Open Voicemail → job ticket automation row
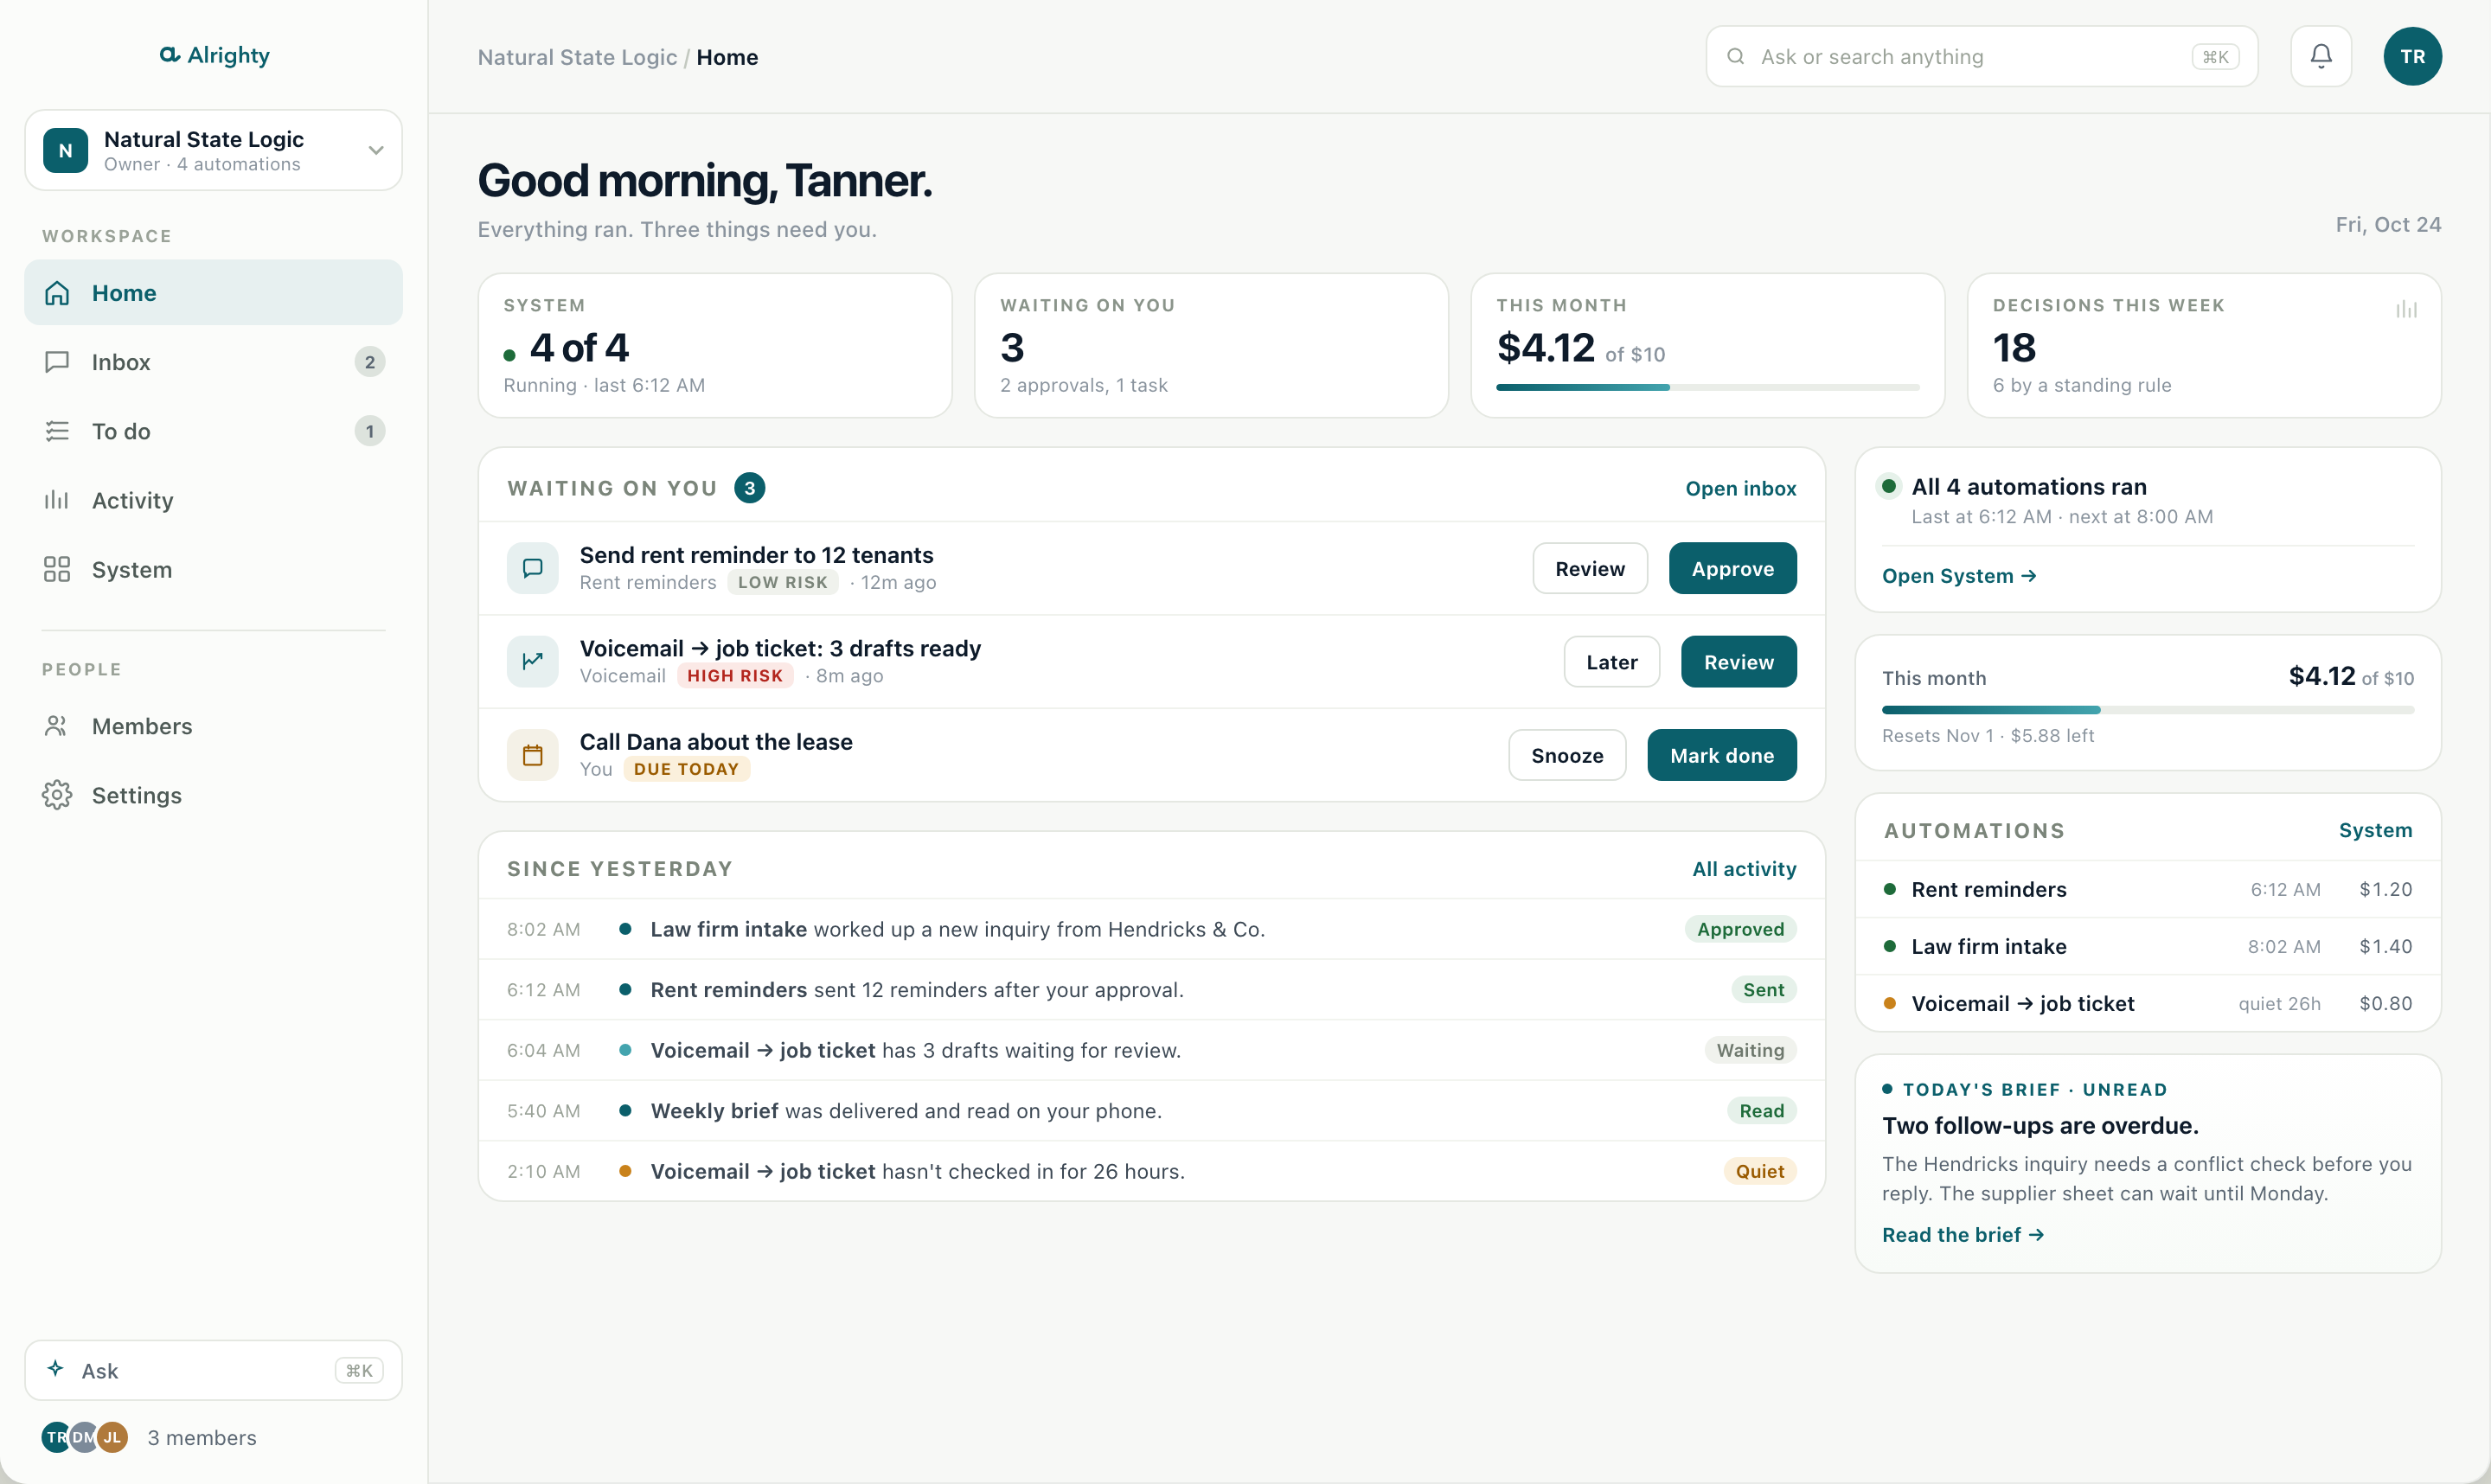The image size is (2491, 1484). pyautogui.click(x=2147, y=1003)
